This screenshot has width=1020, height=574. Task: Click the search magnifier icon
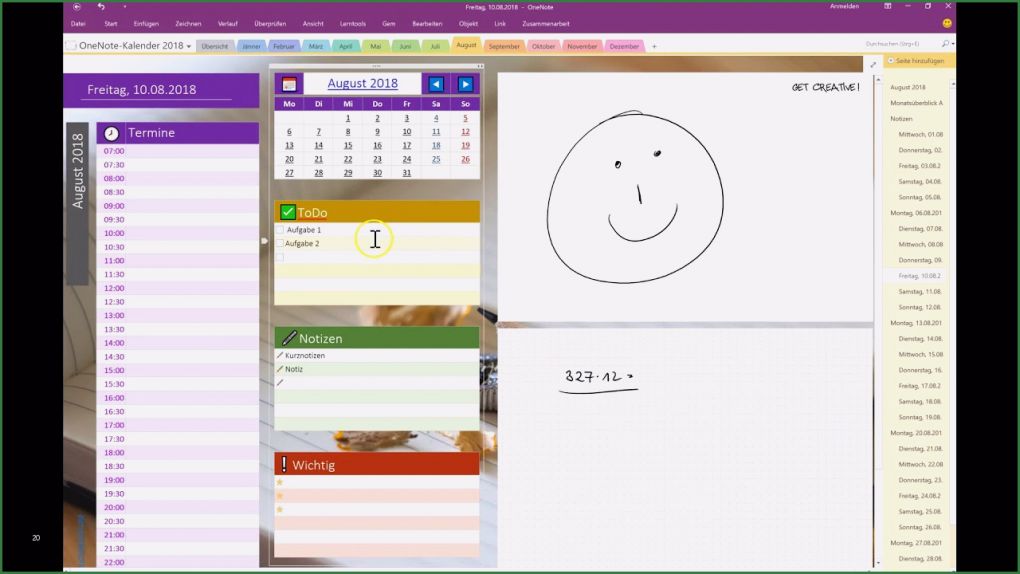(x=945, y=44)
